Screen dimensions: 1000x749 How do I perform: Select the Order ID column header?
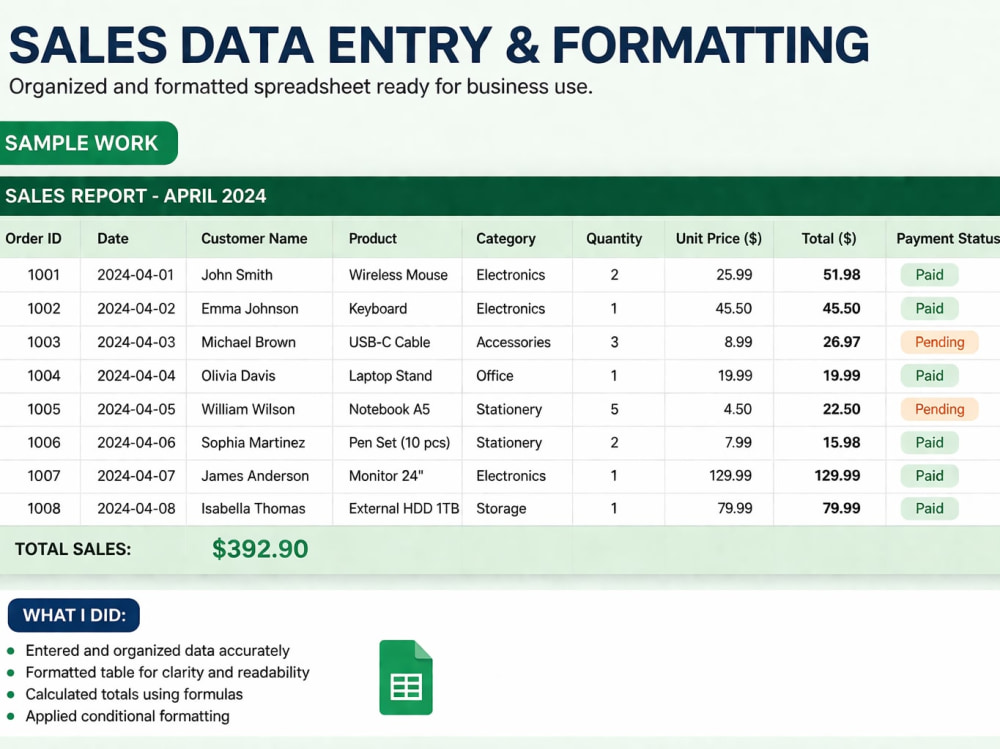click(x=33, y=239)
